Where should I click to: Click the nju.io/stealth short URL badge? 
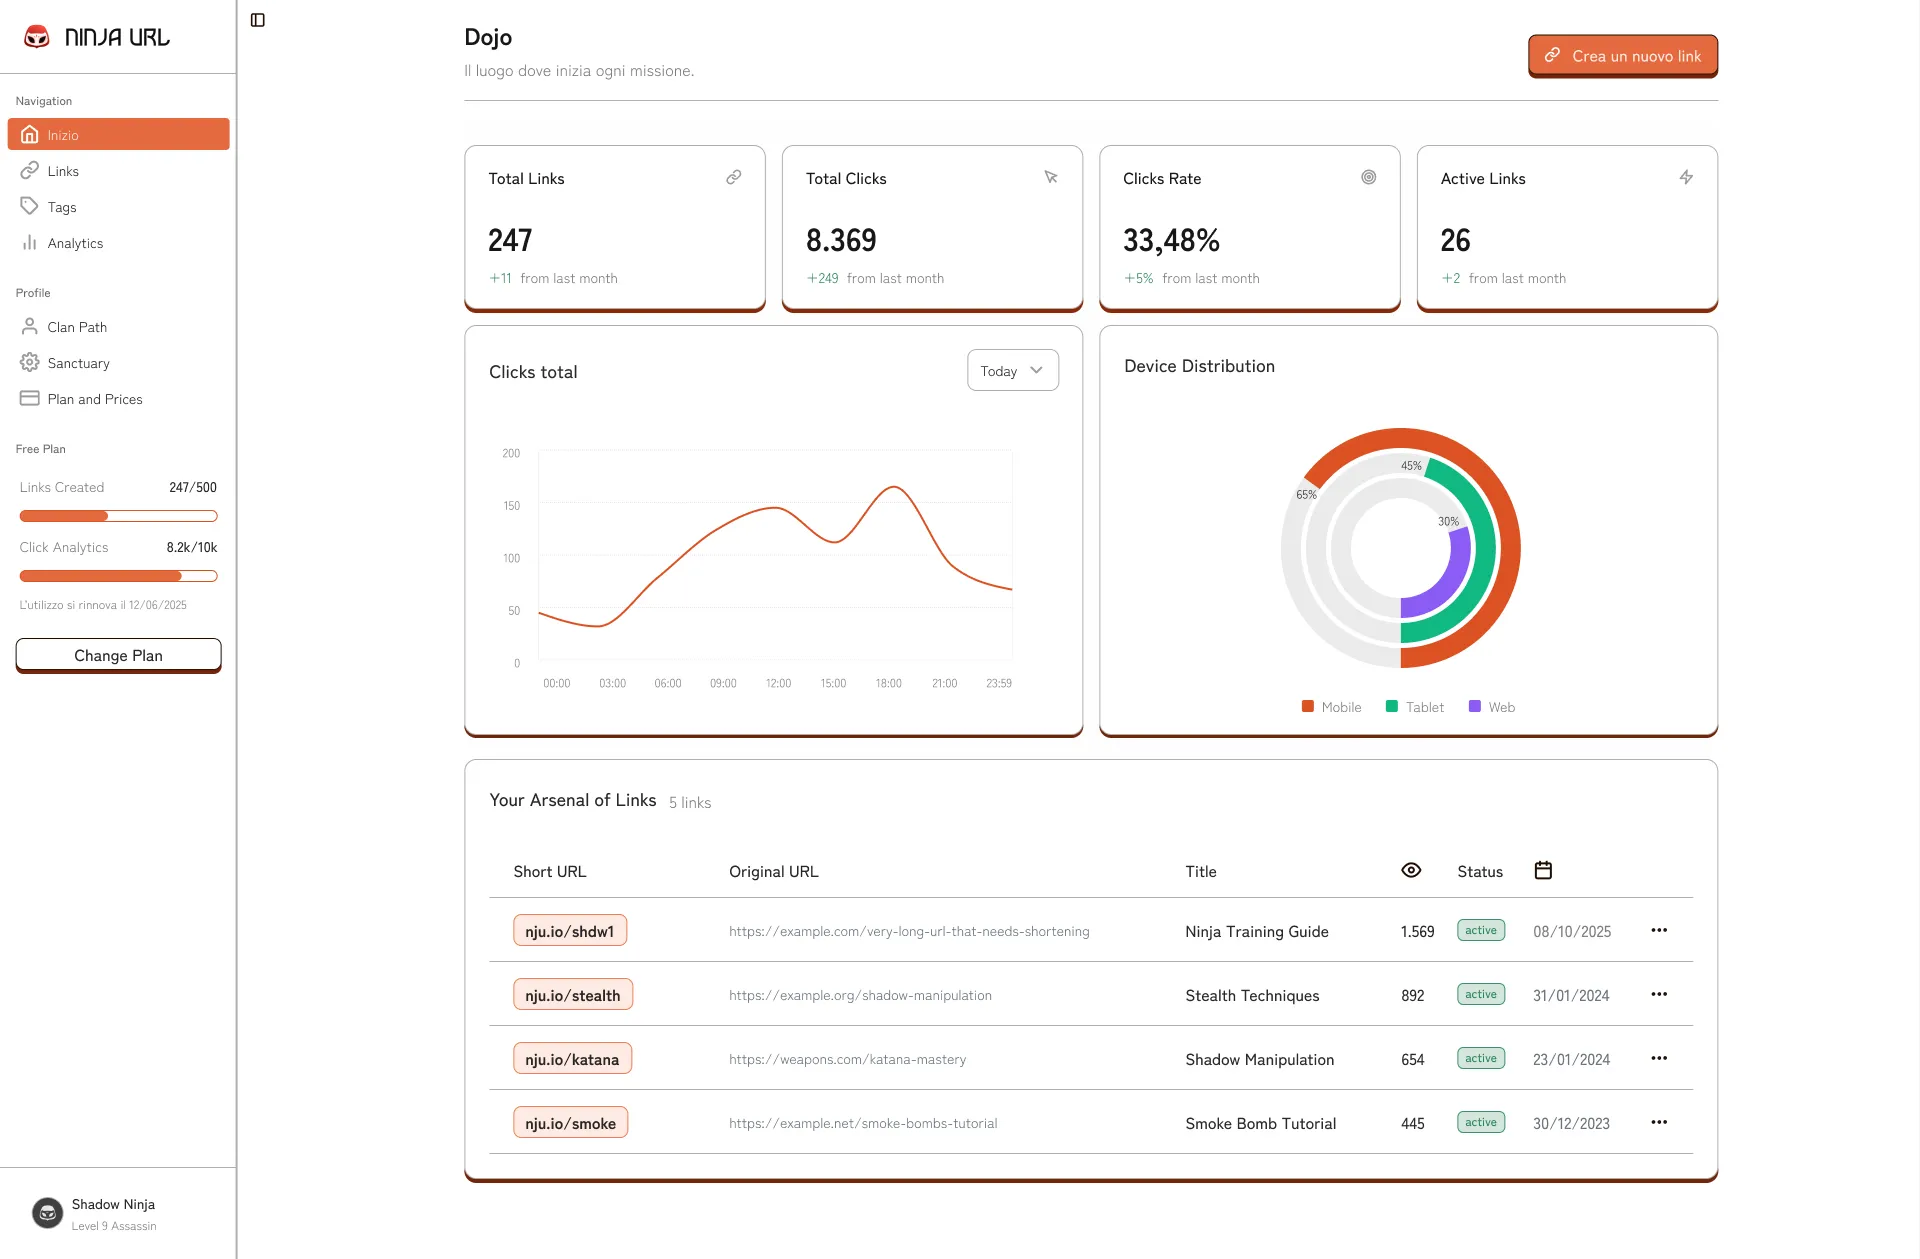(572, 994)
